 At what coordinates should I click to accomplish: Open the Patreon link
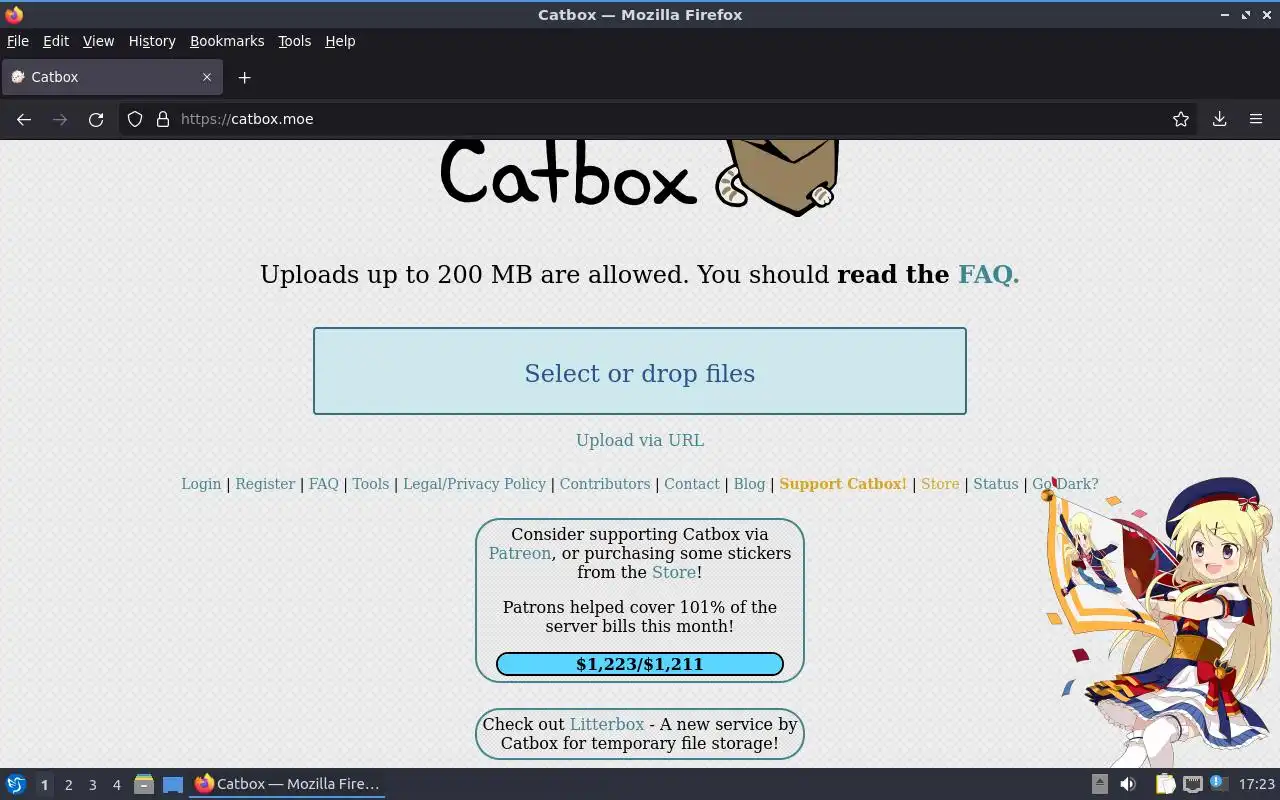click(x=520, y=553)
